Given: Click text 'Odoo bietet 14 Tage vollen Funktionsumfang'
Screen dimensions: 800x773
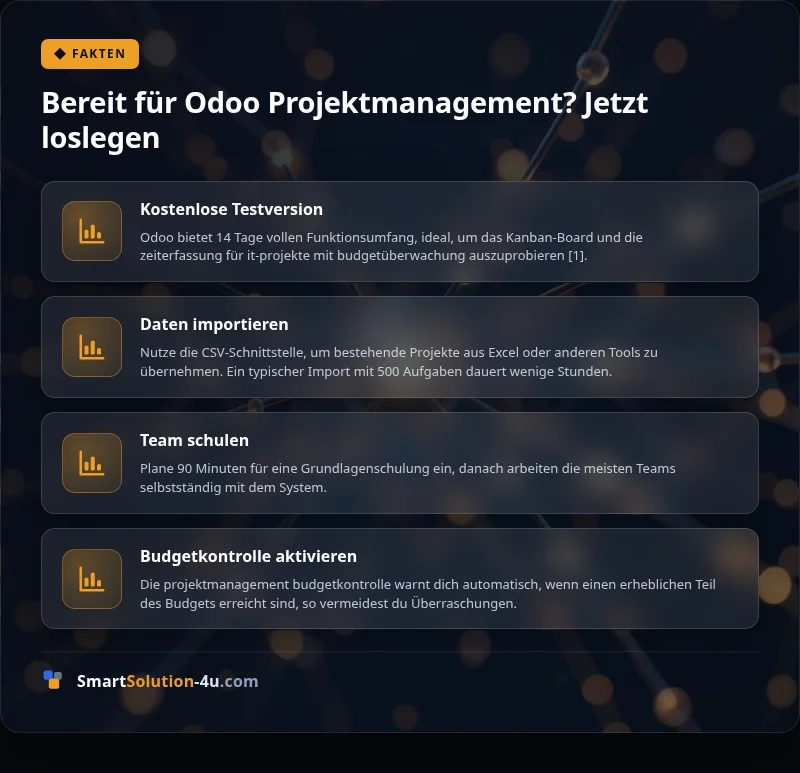Looking at the screenshot, I should click(279, 238).
